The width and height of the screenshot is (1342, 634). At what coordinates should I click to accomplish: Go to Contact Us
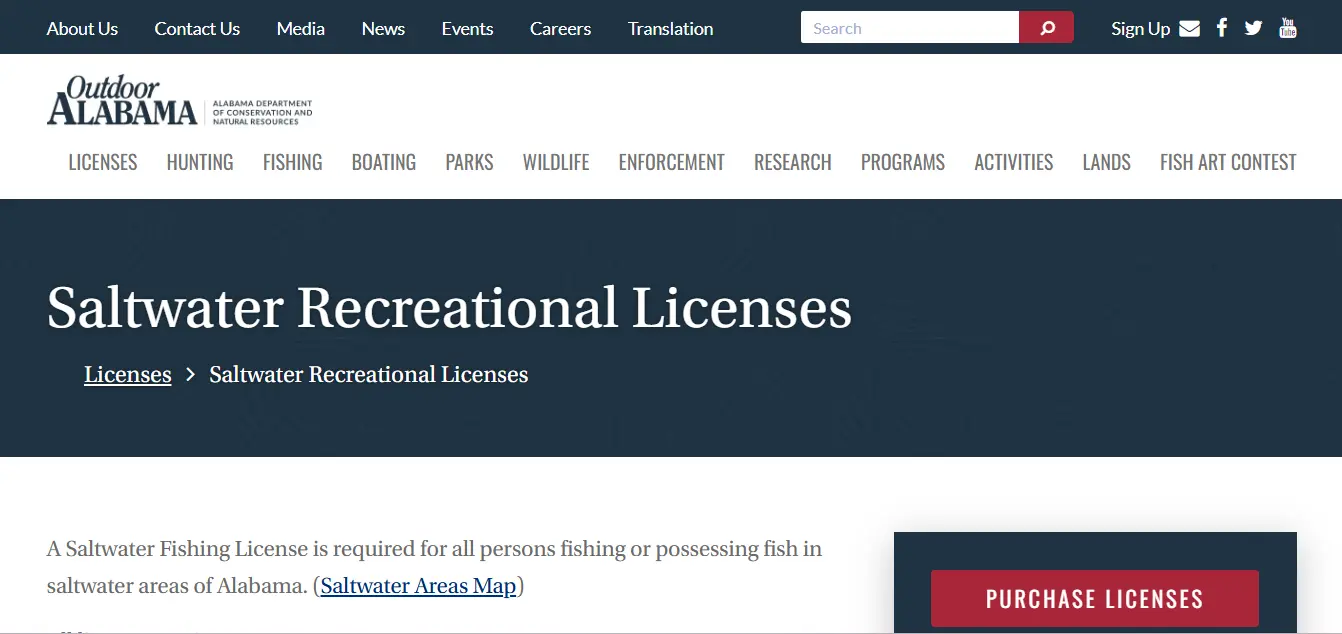click(197, 29)
